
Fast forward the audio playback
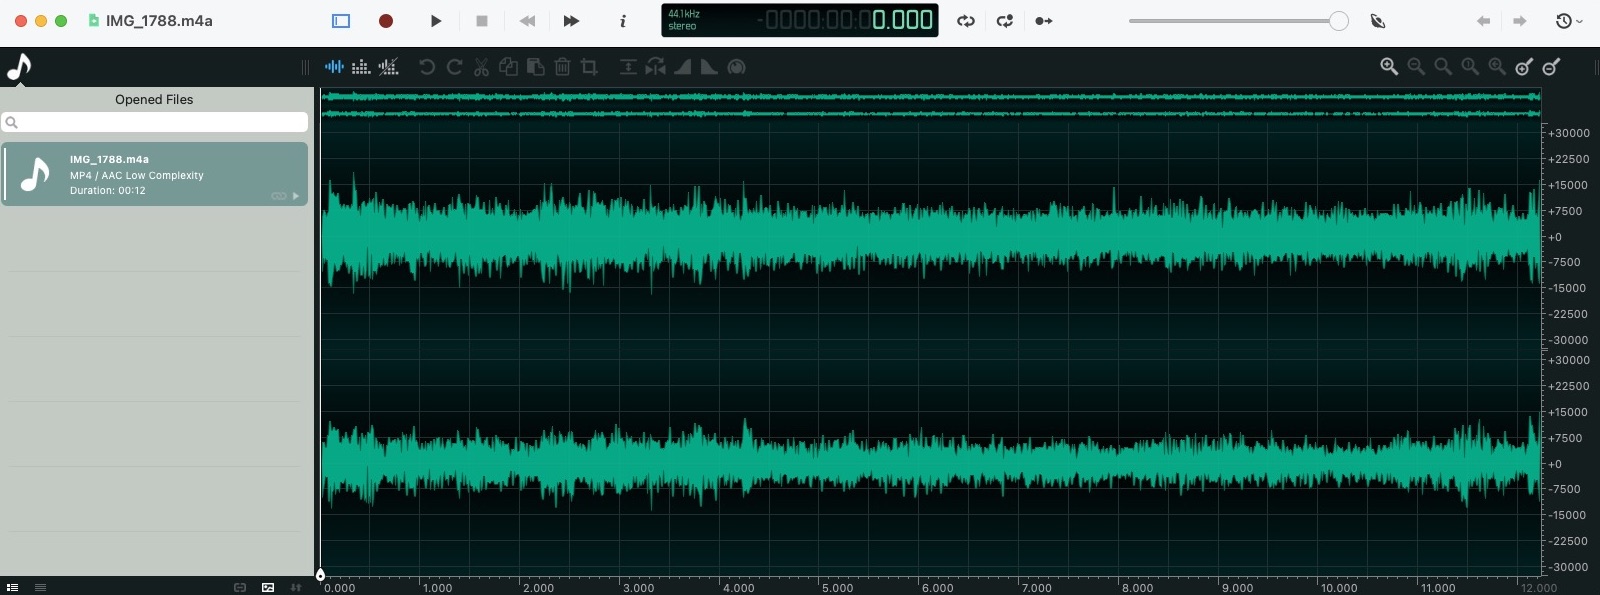[571, 21]
